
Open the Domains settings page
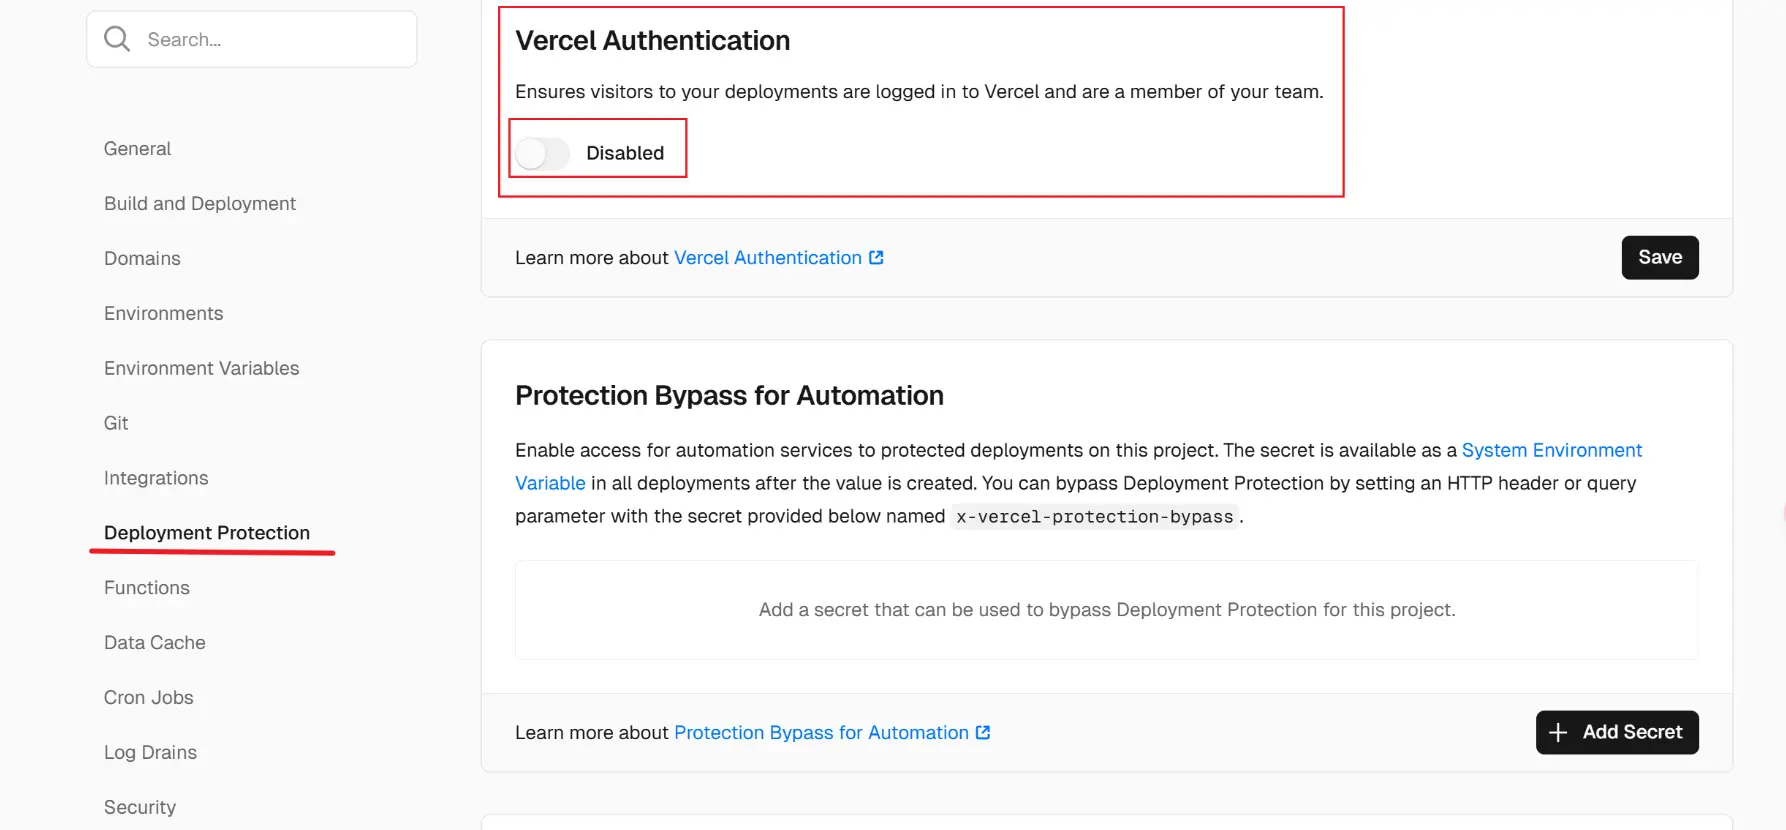pyautogui.click(x=142, y=259)
